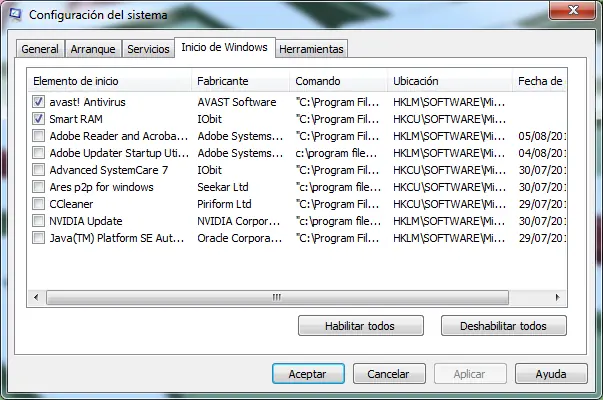Select the Smart RAM entry text
The height and width of the screenshot is (400, 603).
click(x=76, y=119)
